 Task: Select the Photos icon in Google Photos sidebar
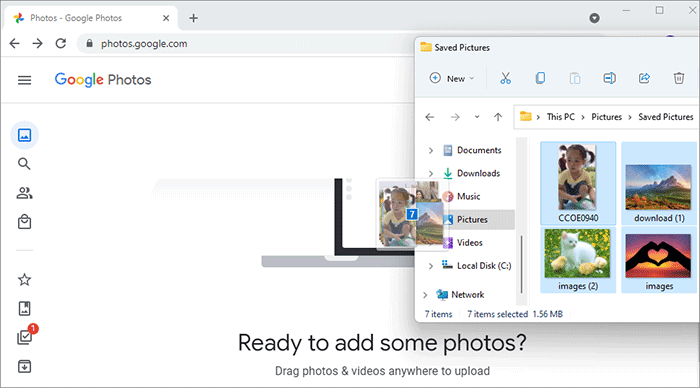[25, 135]
